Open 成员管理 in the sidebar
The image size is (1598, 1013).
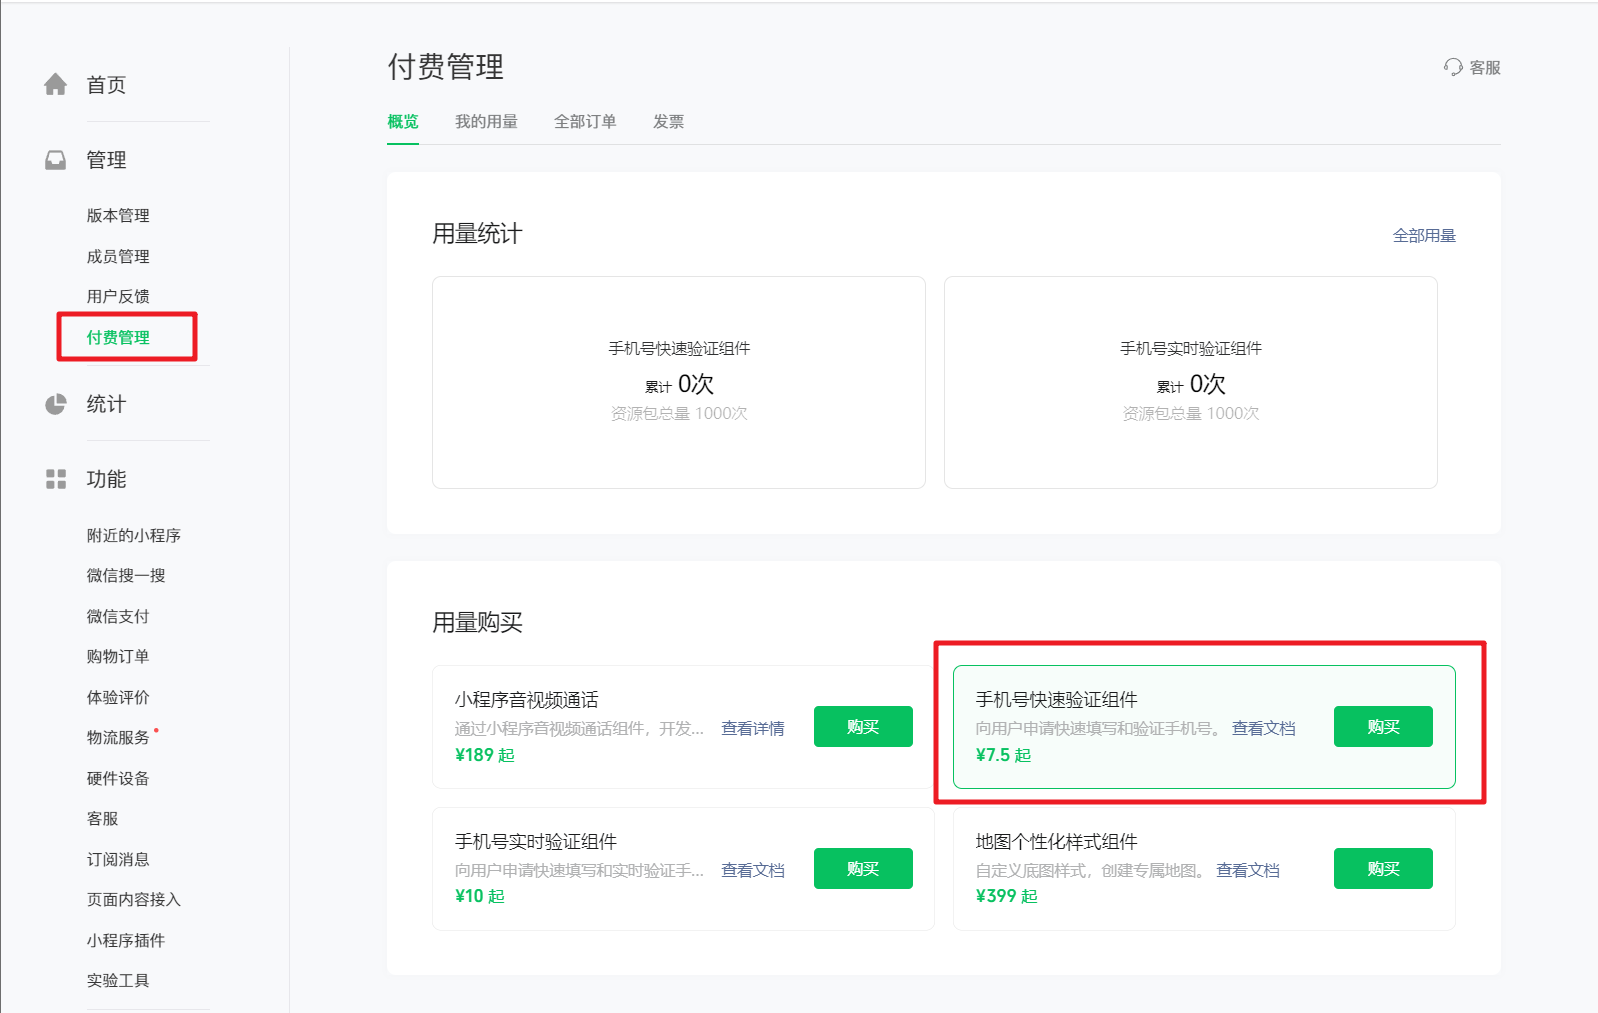(x=118, y=257)
